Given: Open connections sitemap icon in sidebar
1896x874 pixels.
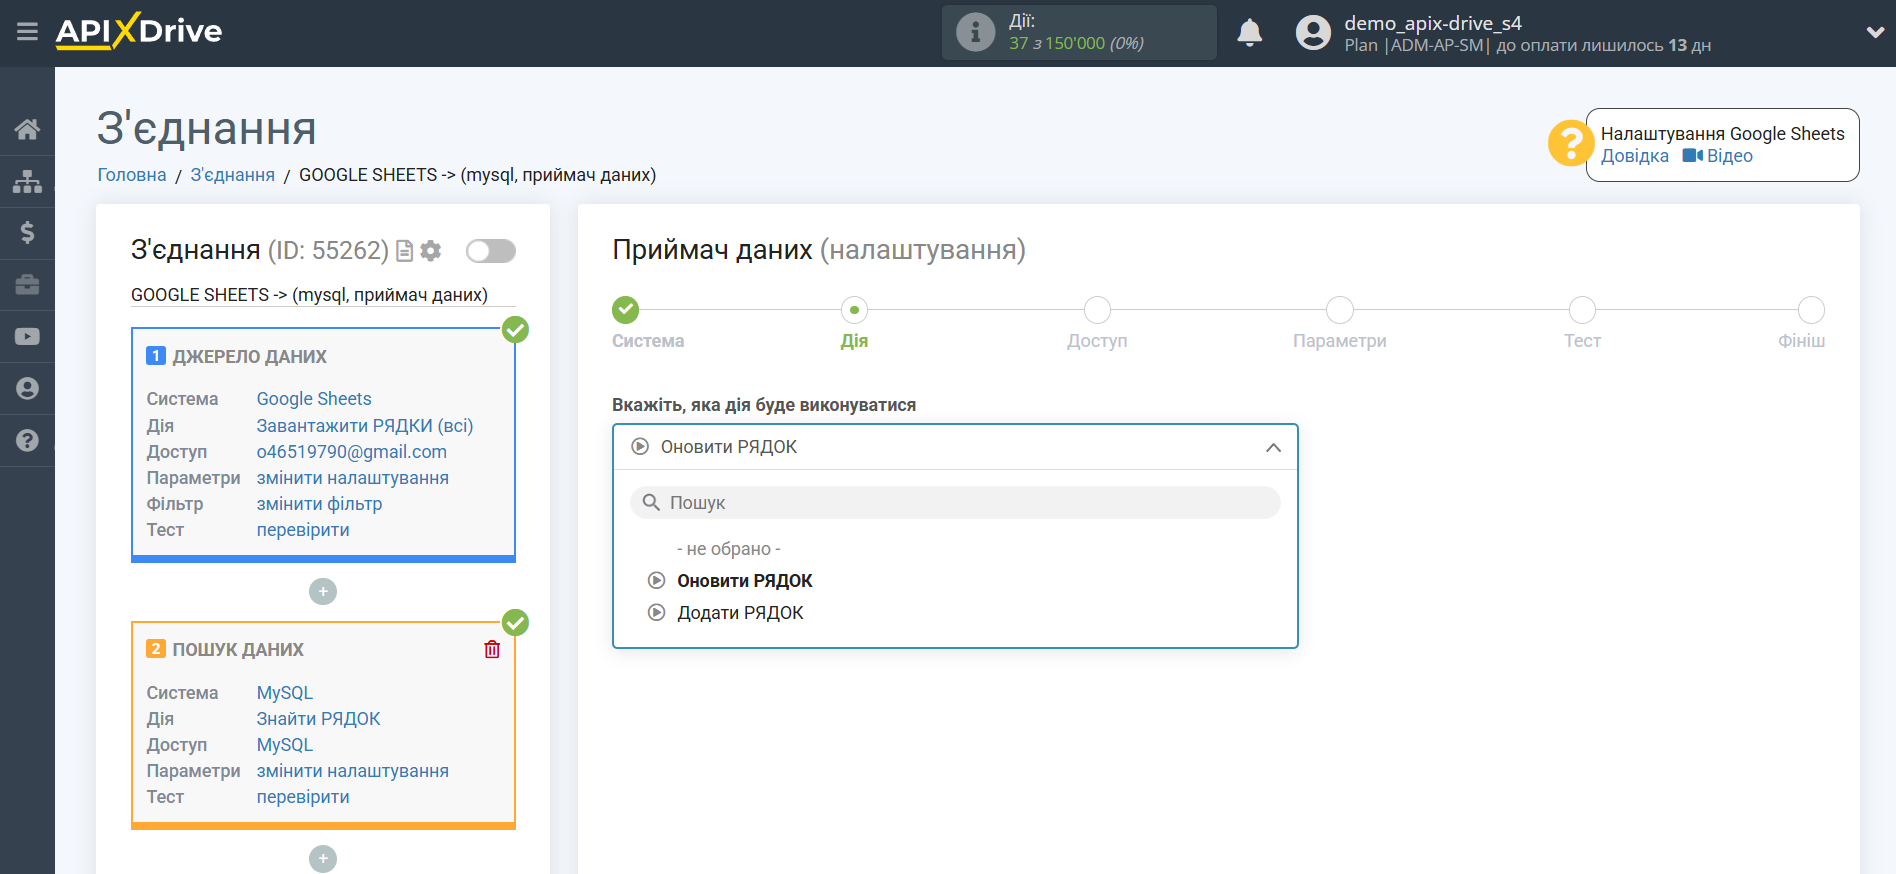Looking at the screenshot, I should pos(27,181).
